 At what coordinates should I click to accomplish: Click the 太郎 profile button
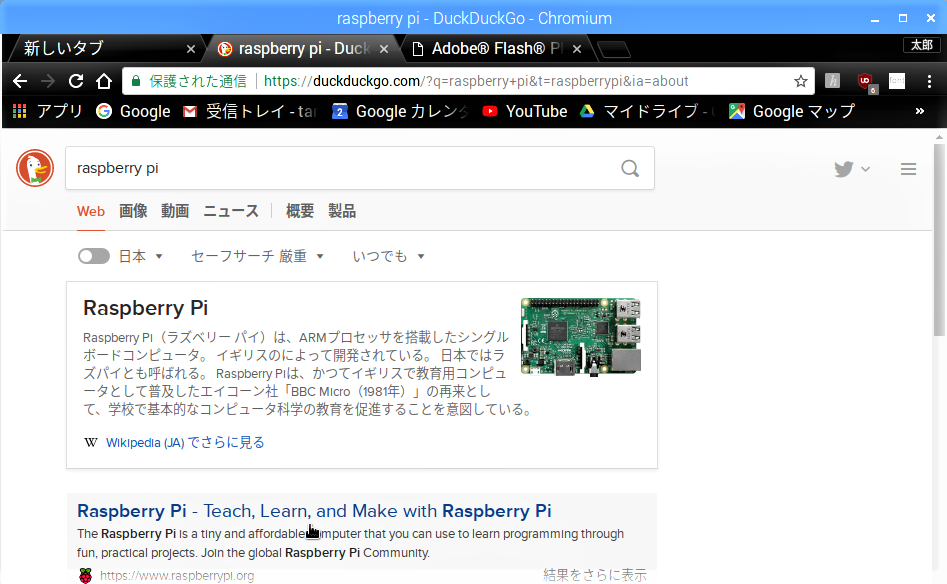[x=922, y=45]
